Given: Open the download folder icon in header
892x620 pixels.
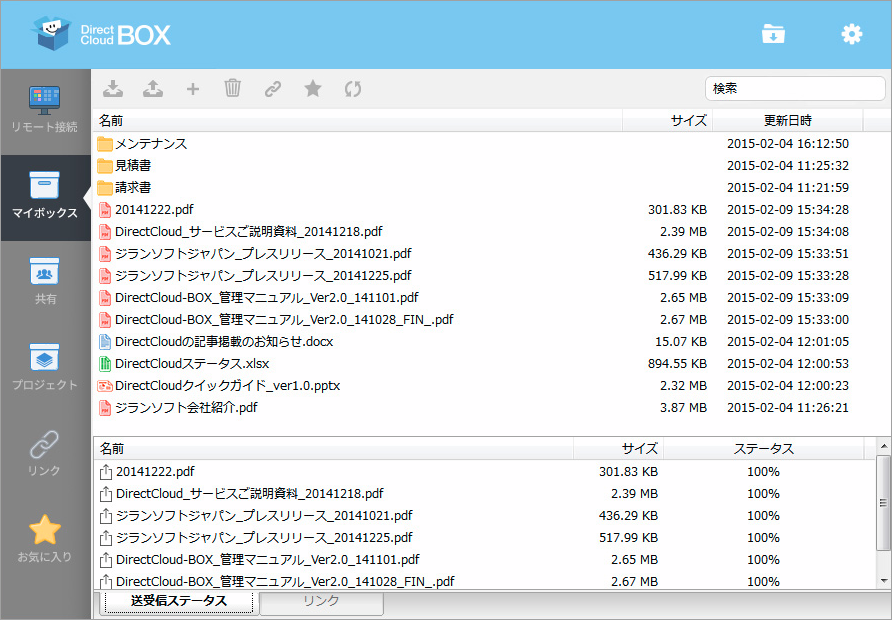Looking at the screenshot, I should tap(773, 34).
